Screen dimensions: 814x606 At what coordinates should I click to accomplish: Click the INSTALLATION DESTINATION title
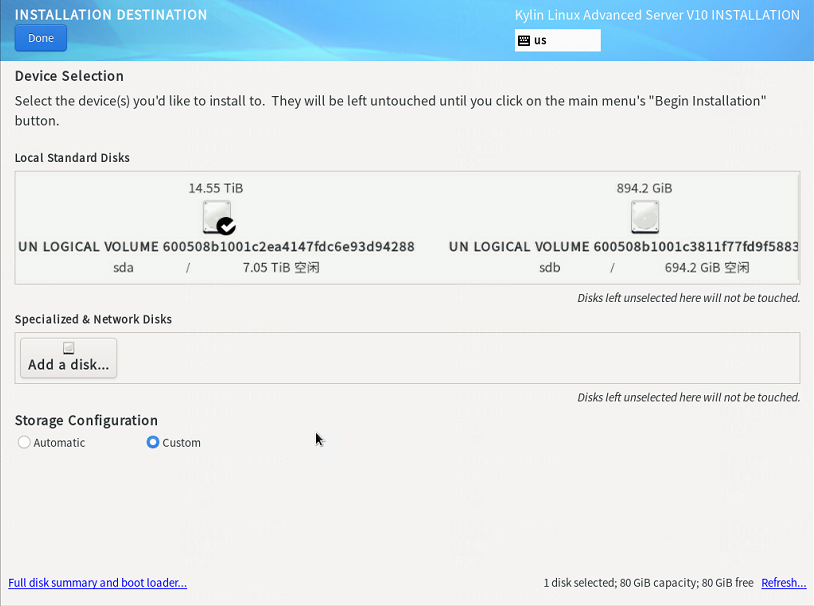tap(111, 15)
